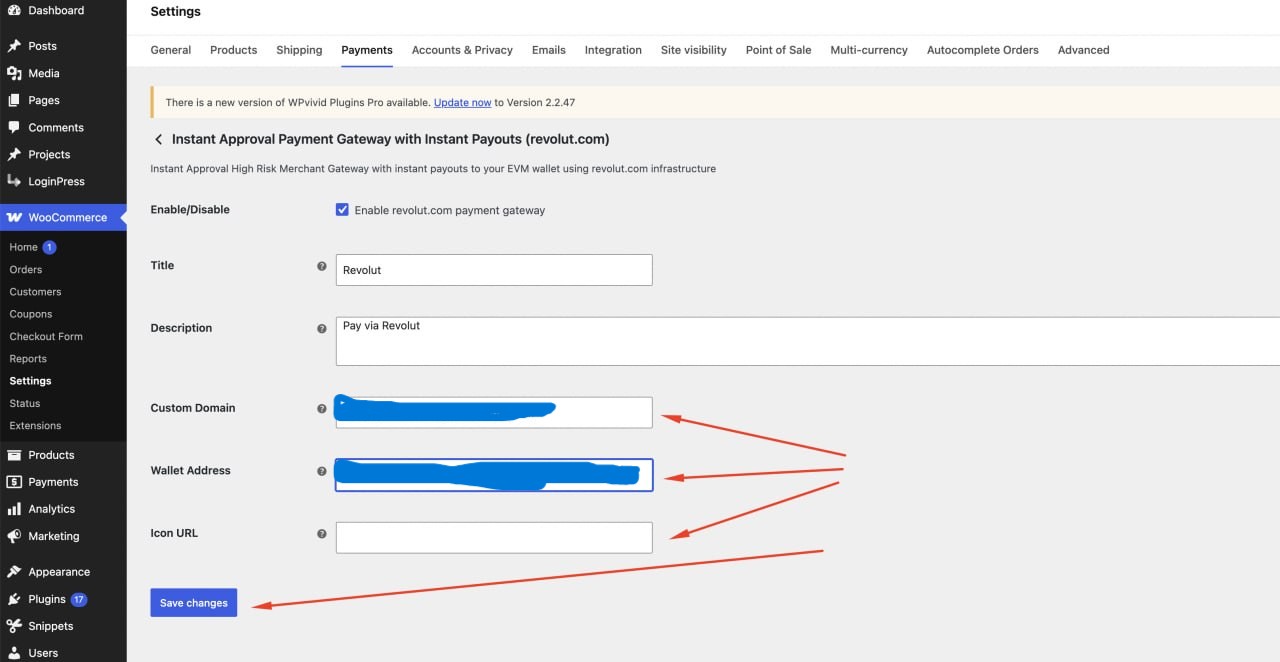Open the General settings tab
The width and height of the screenshot is (1280, 662).
171,50
